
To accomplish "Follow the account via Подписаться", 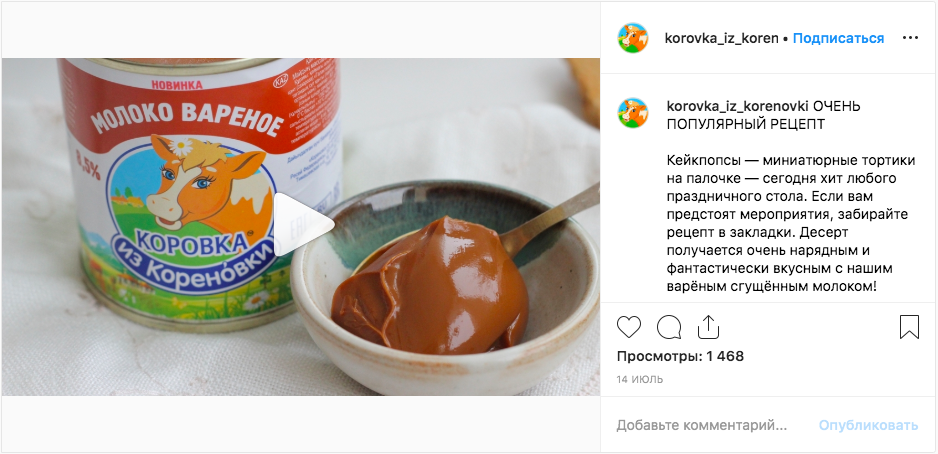I will coord(838,38).
